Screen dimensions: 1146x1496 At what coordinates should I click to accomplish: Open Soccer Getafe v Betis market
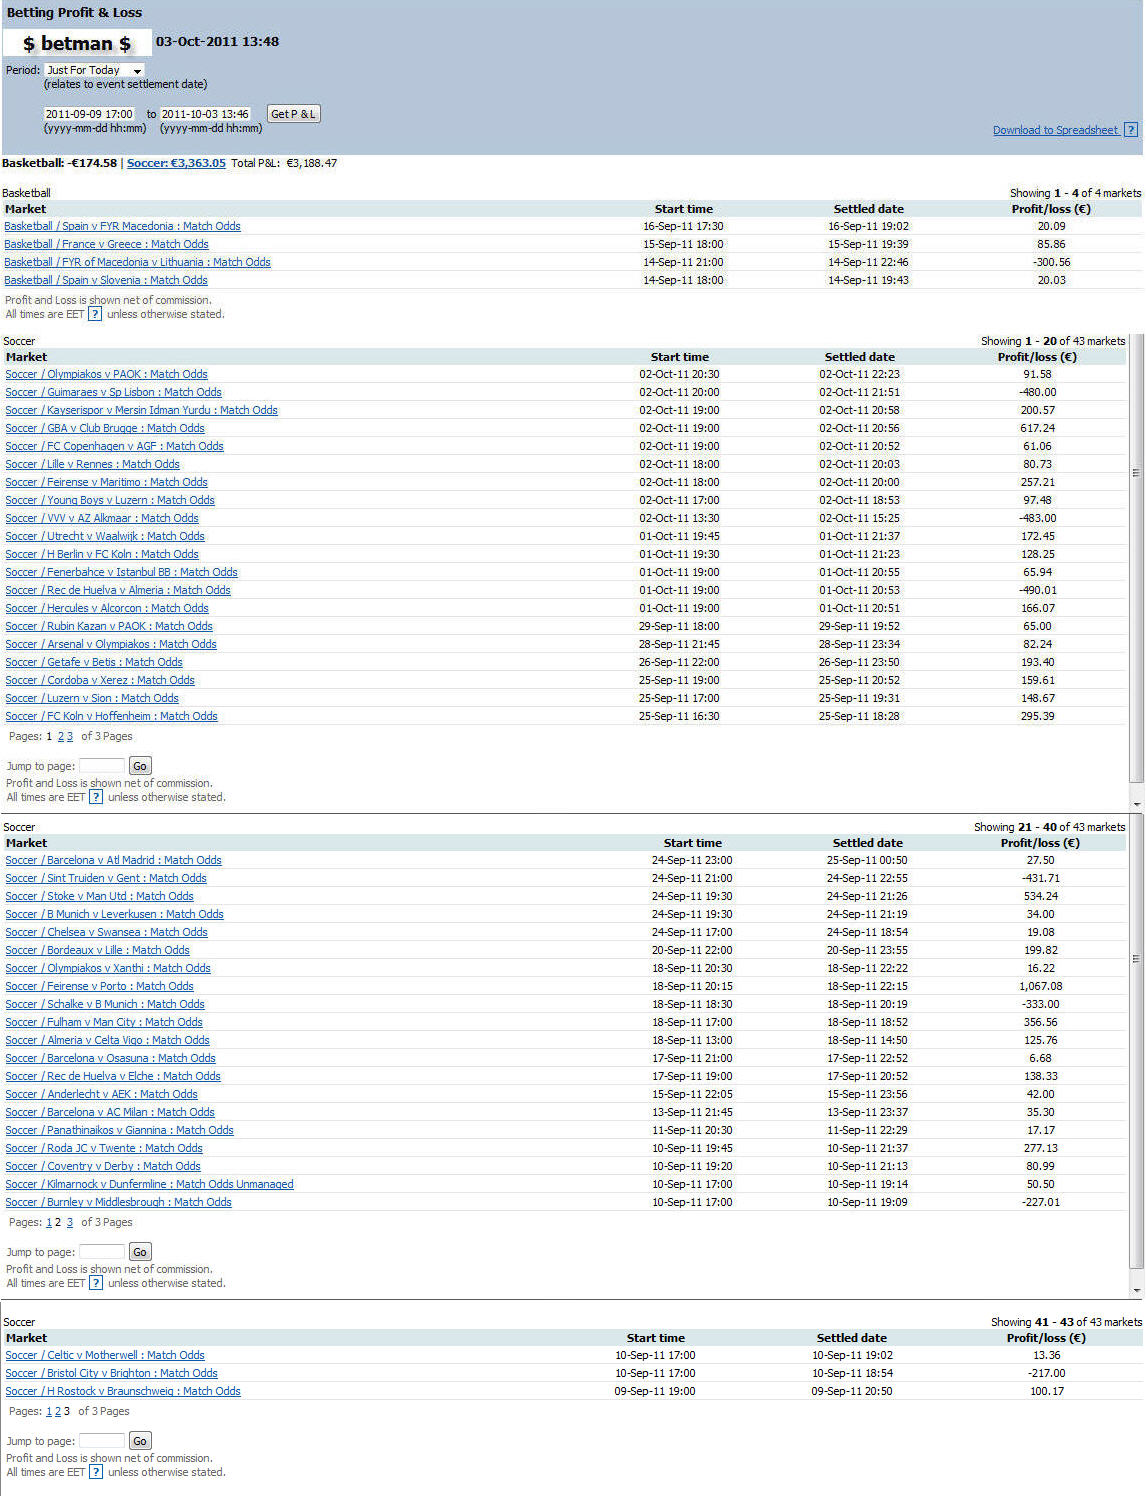94,662
